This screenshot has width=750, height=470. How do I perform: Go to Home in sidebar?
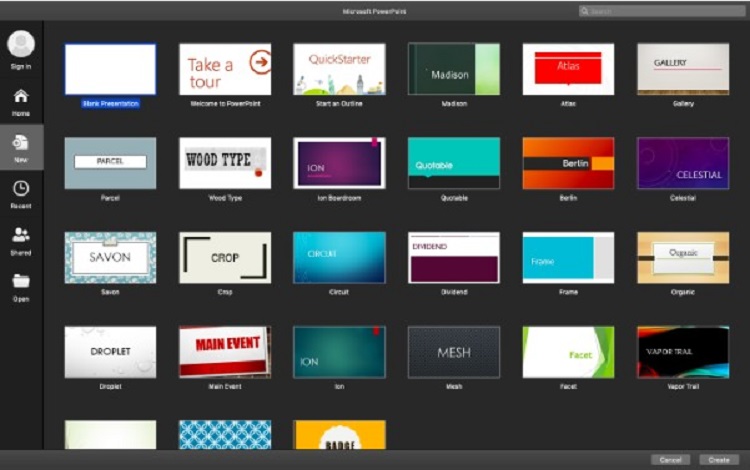(21, 102)
